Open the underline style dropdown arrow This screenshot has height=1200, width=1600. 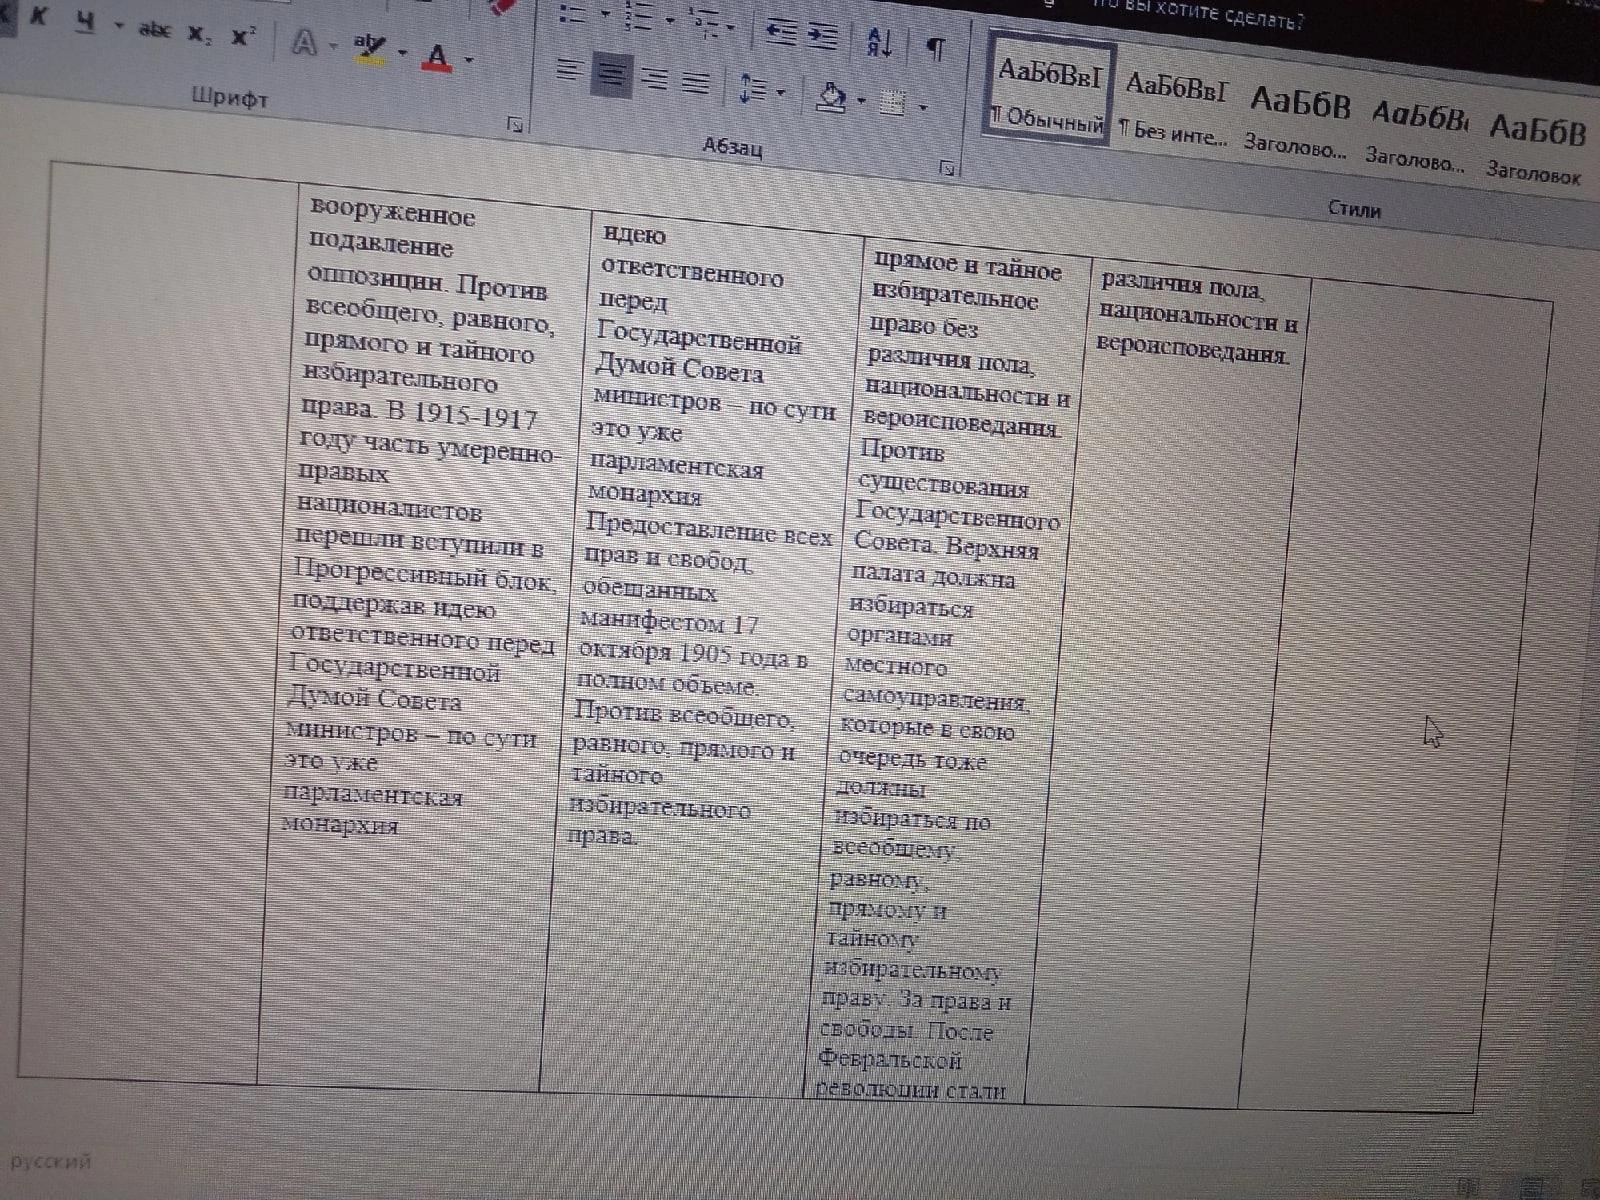point(118,26)
